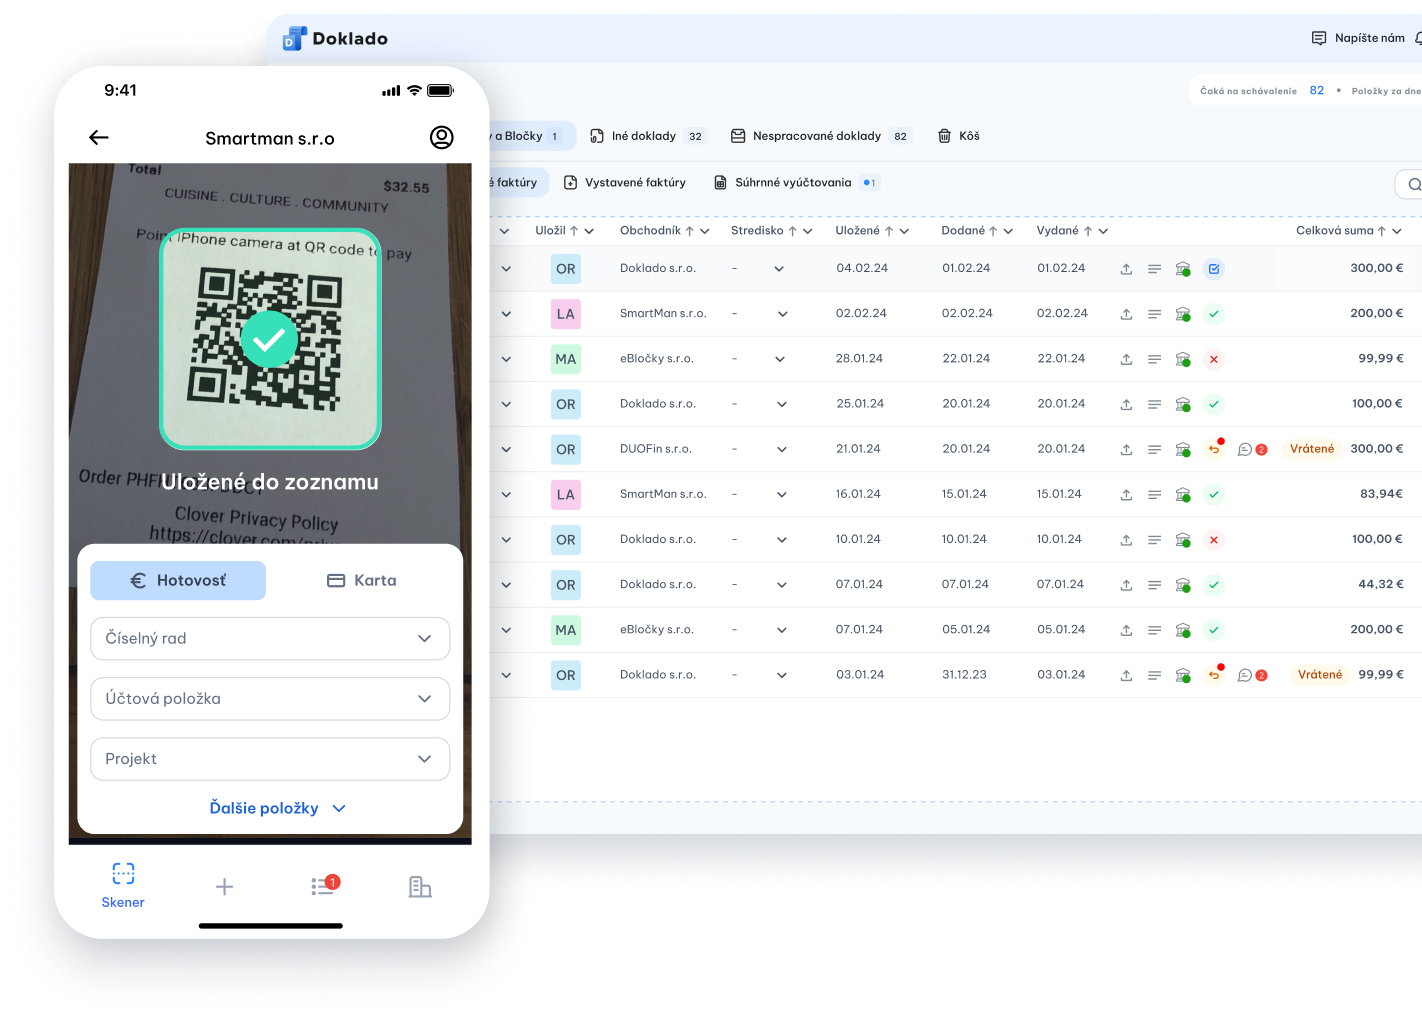Click LA avatar in 02.02.24 row
The image size is (1422, 1017).
(566, 314)
